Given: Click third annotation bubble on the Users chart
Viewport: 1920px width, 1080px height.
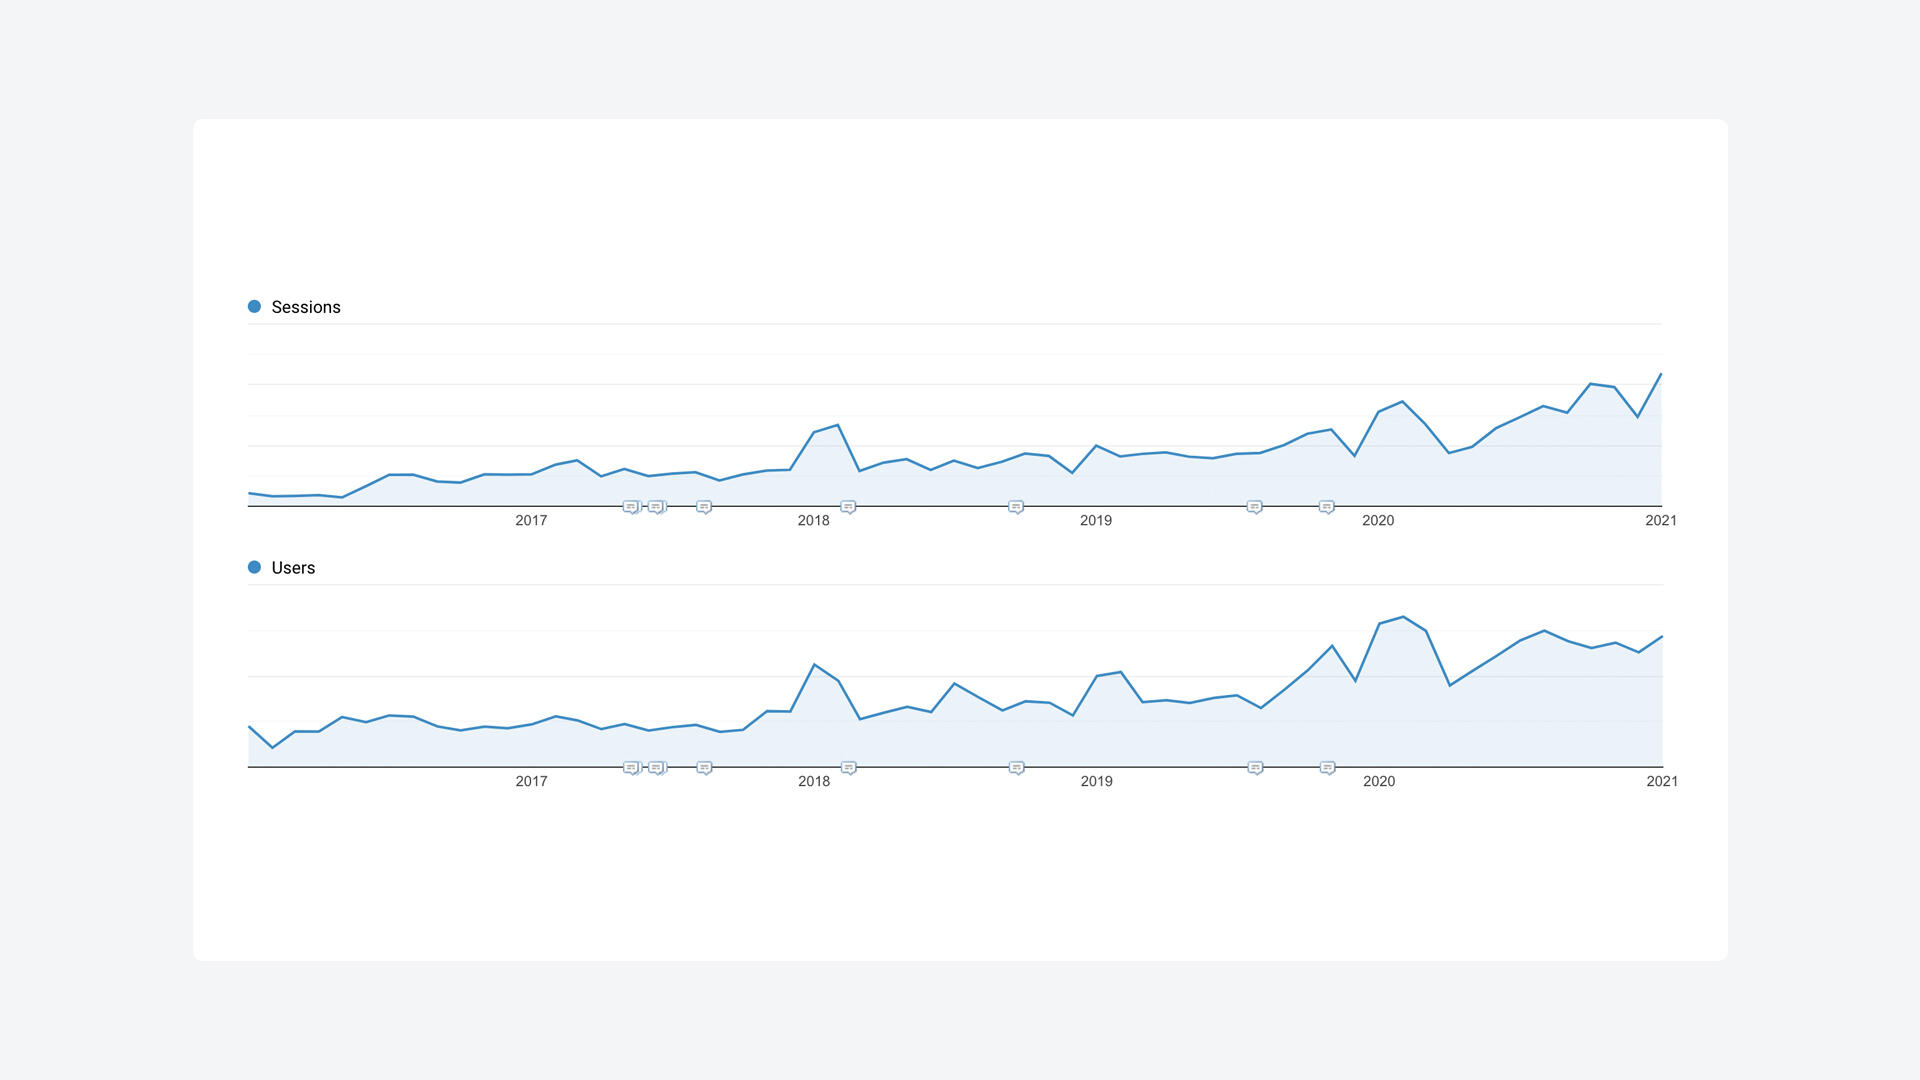Looking at the screenshot, I should click(704, 768).
